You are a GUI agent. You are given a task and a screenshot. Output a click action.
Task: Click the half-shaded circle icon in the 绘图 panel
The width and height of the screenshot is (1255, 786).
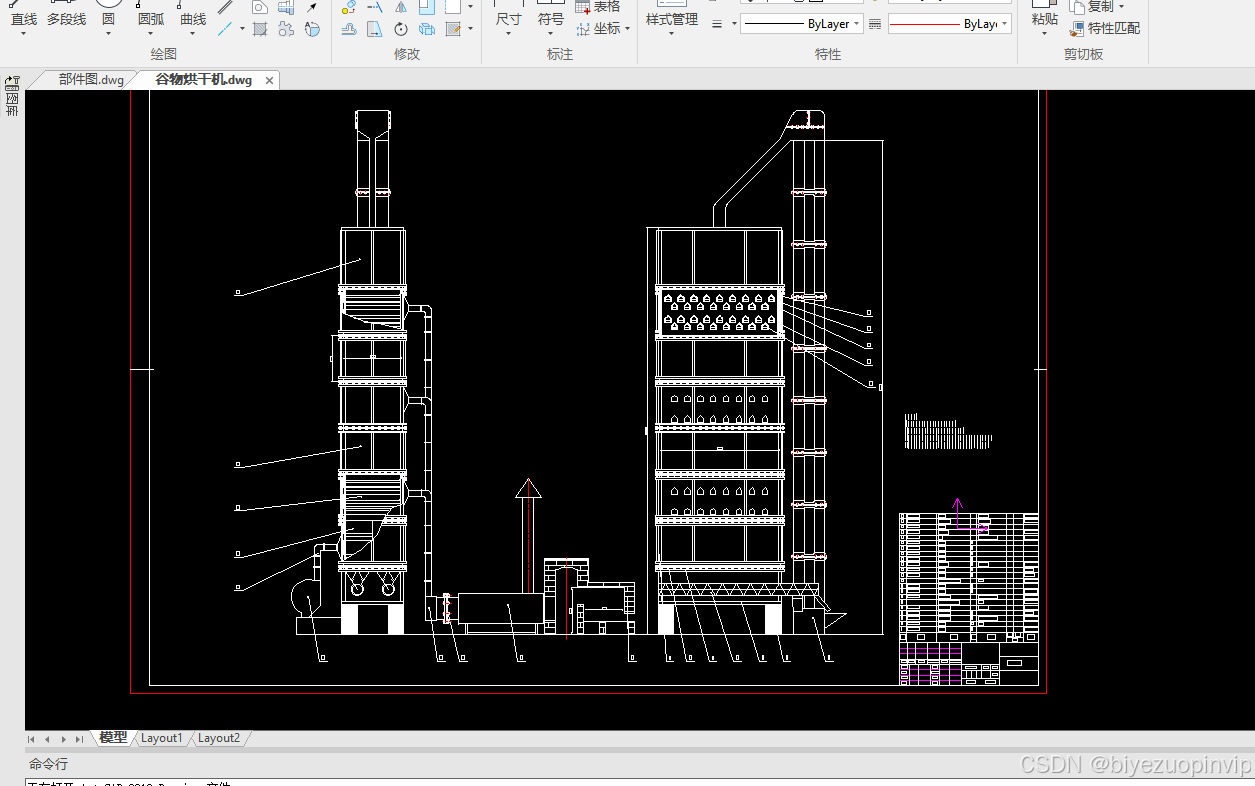pyautogui.click(x=312, y=29)
